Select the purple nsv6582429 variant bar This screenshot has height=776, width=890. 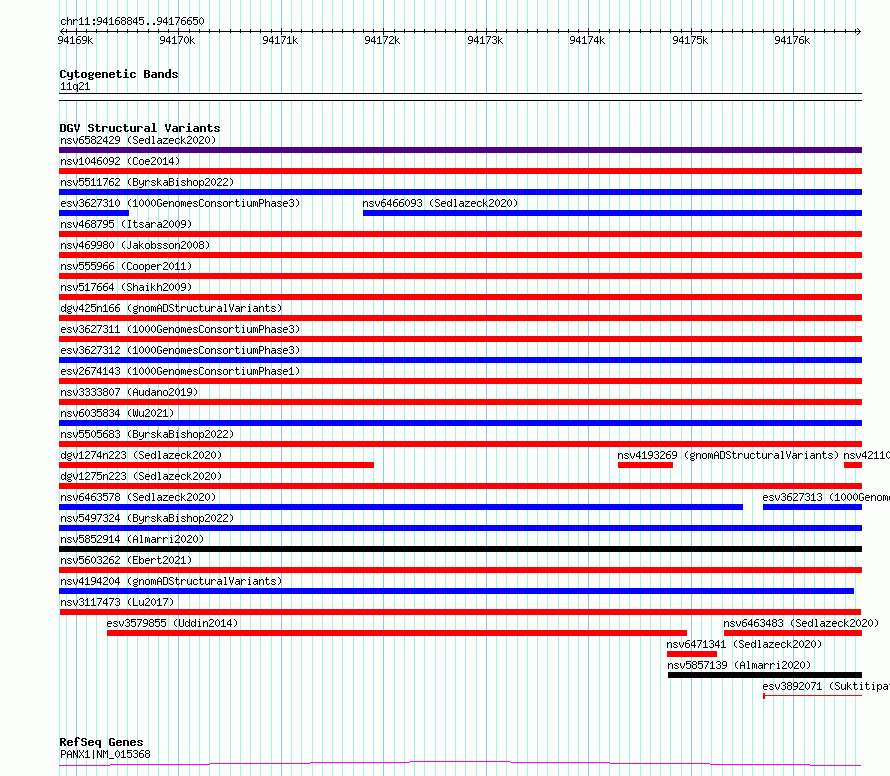(x=460, y=150)
